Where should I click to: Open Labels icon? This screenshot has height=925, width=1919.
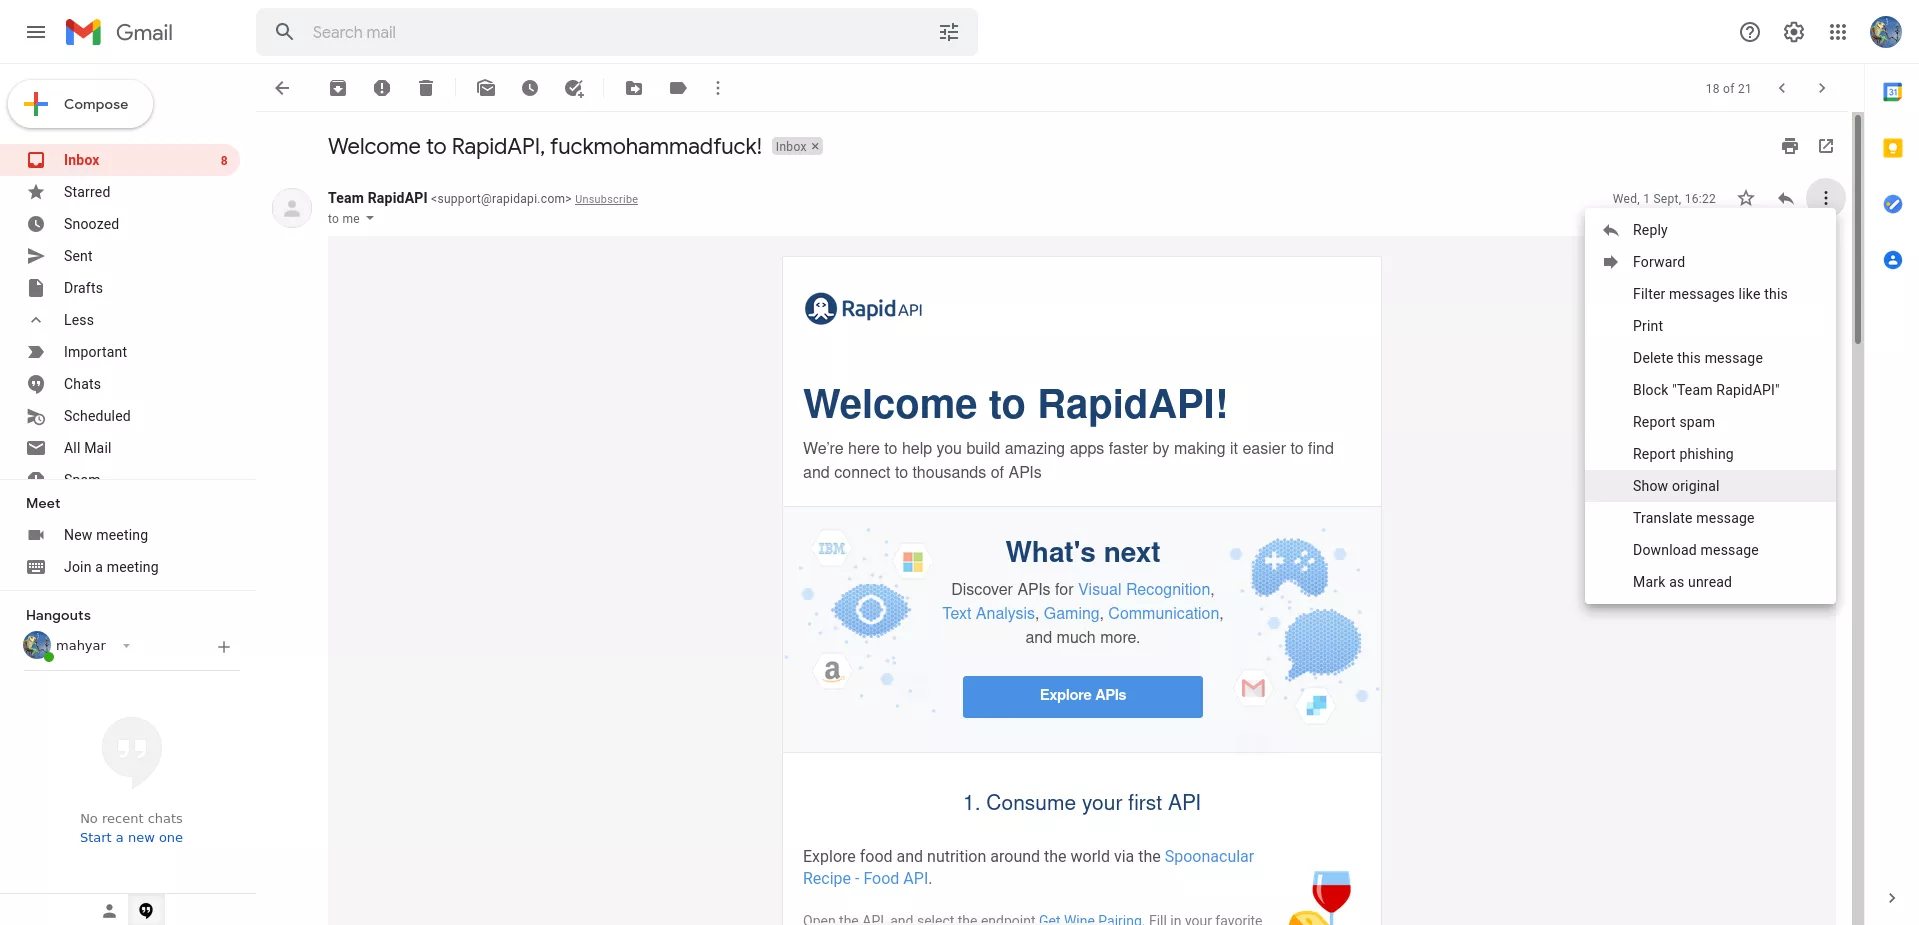click(678, 88)
